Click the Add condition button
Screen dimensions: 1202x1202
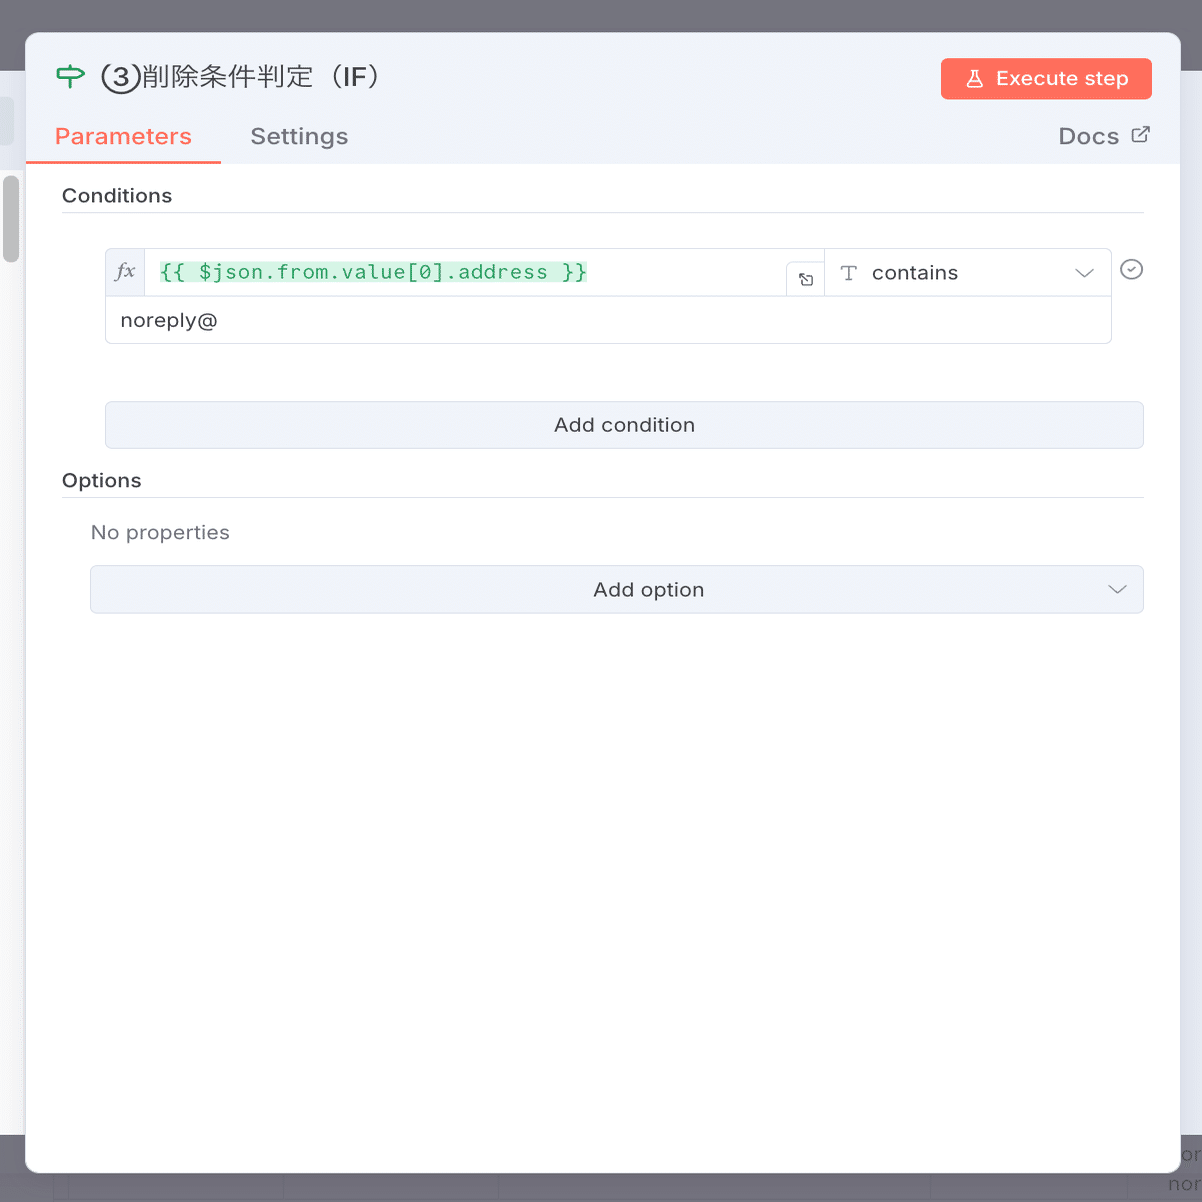[x=624, y=425]
